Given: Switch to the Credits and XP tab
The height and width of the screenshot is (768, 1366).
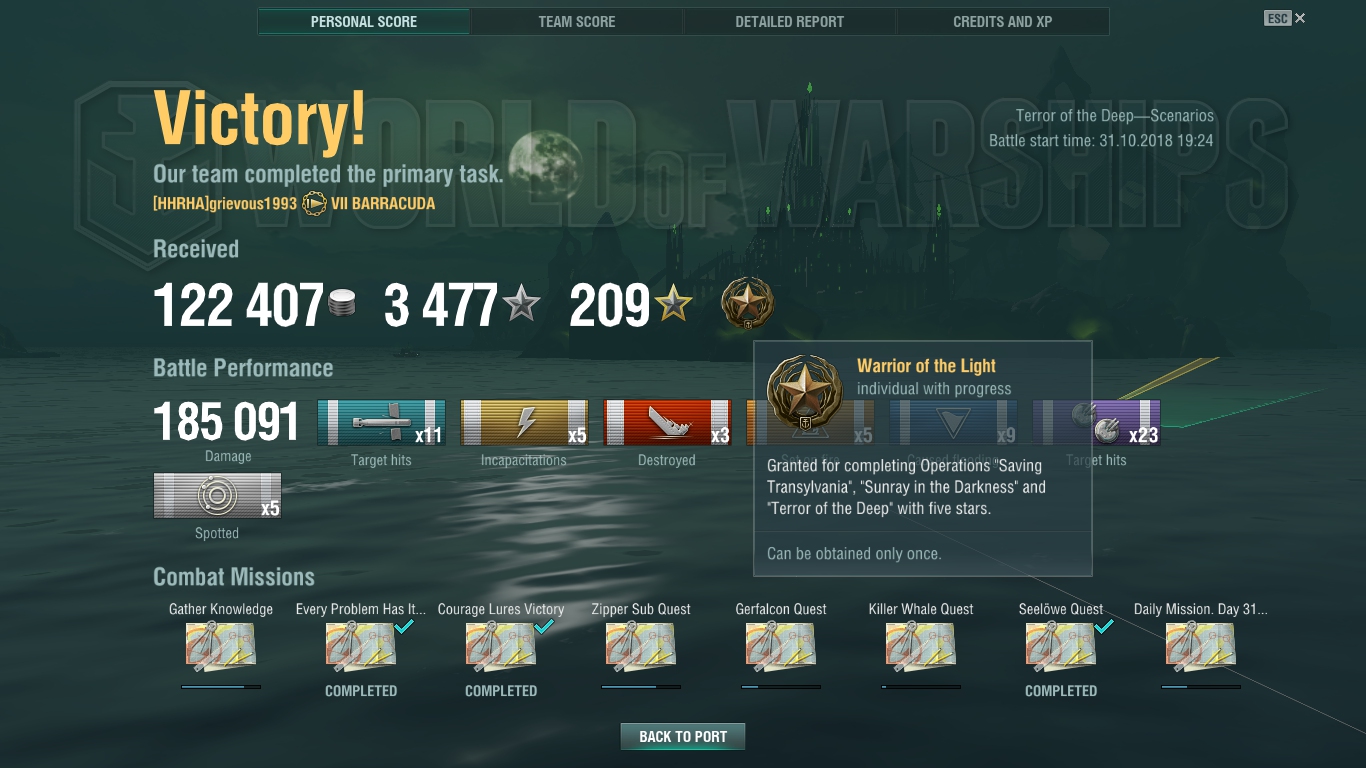Looking at the screenshot, I should (1003, 21).
